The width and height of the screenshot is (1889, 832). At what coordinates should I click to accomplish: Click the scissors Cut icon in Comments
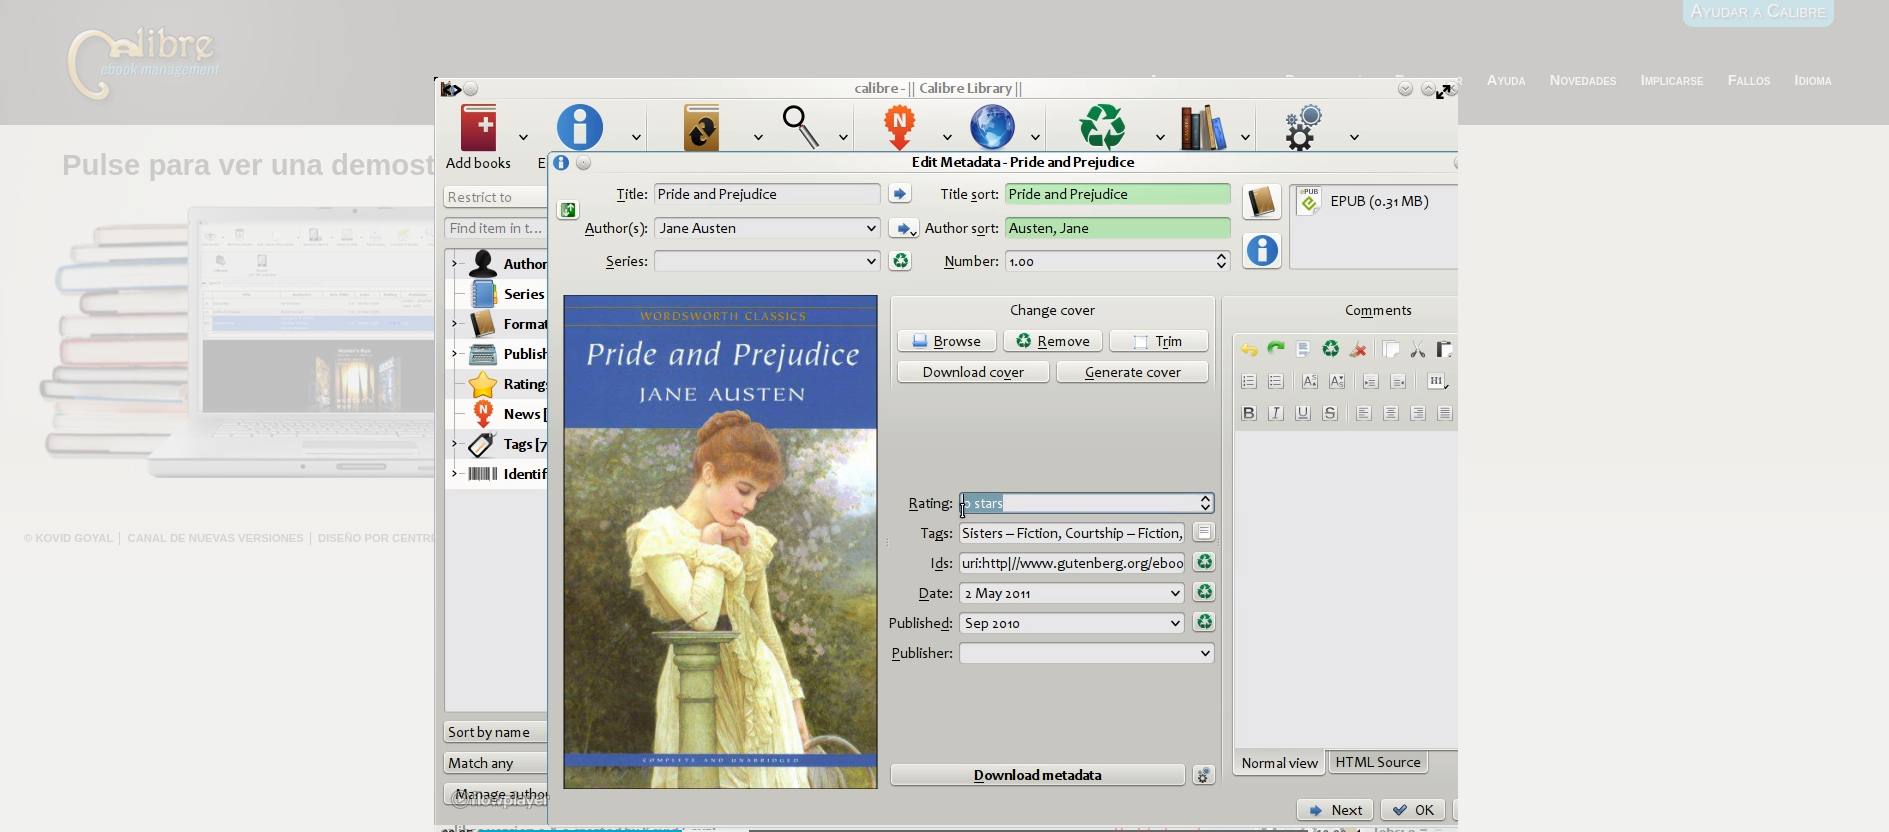pos(1417,349)
